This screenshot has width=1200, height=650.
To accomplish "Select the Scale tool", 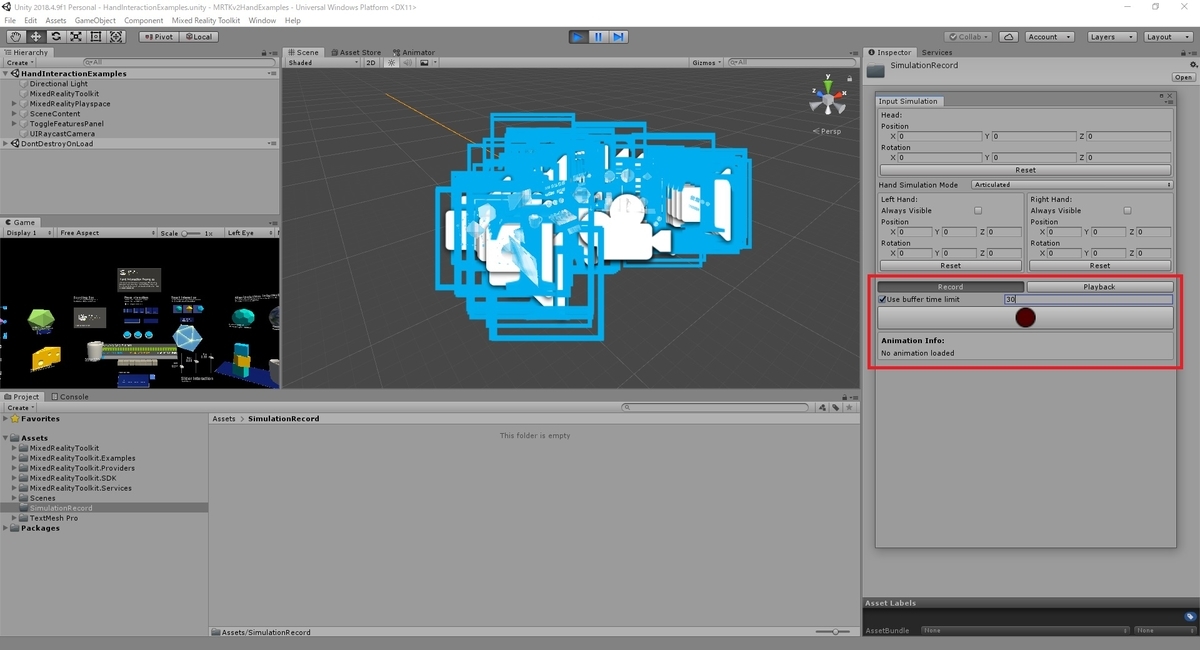I will [x=76, y=37].
